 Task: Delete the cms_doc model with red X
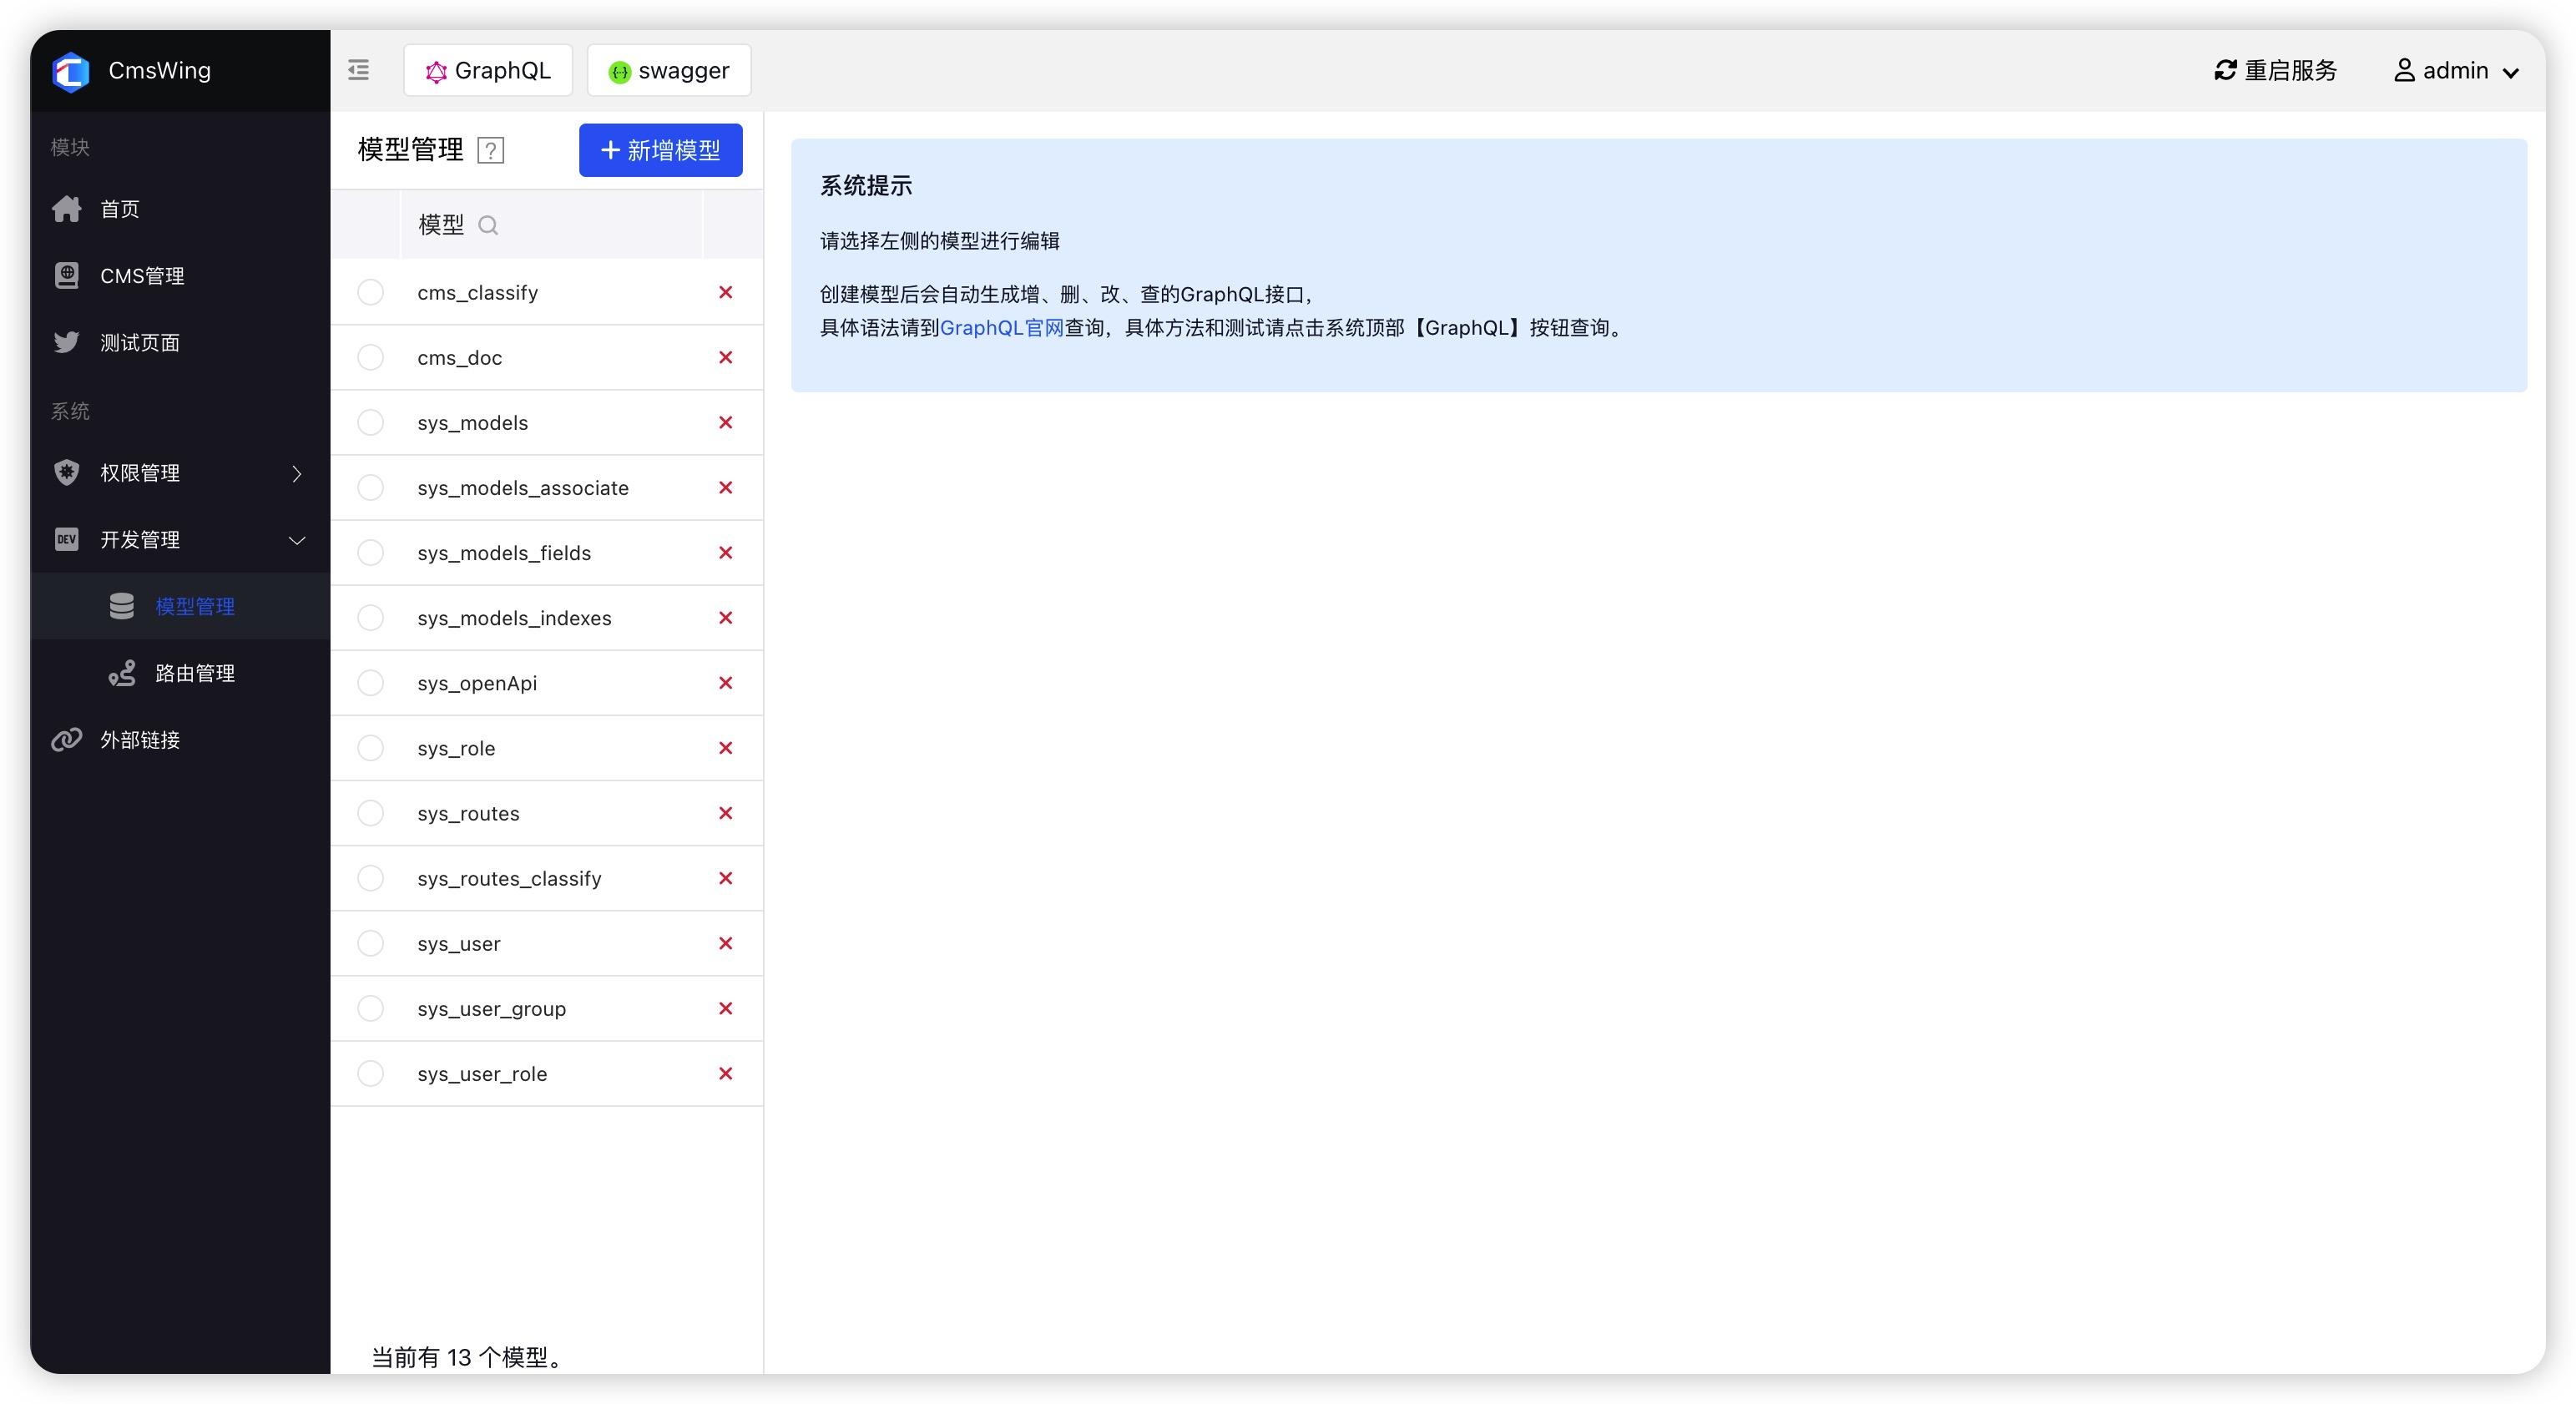pos(726,357)
